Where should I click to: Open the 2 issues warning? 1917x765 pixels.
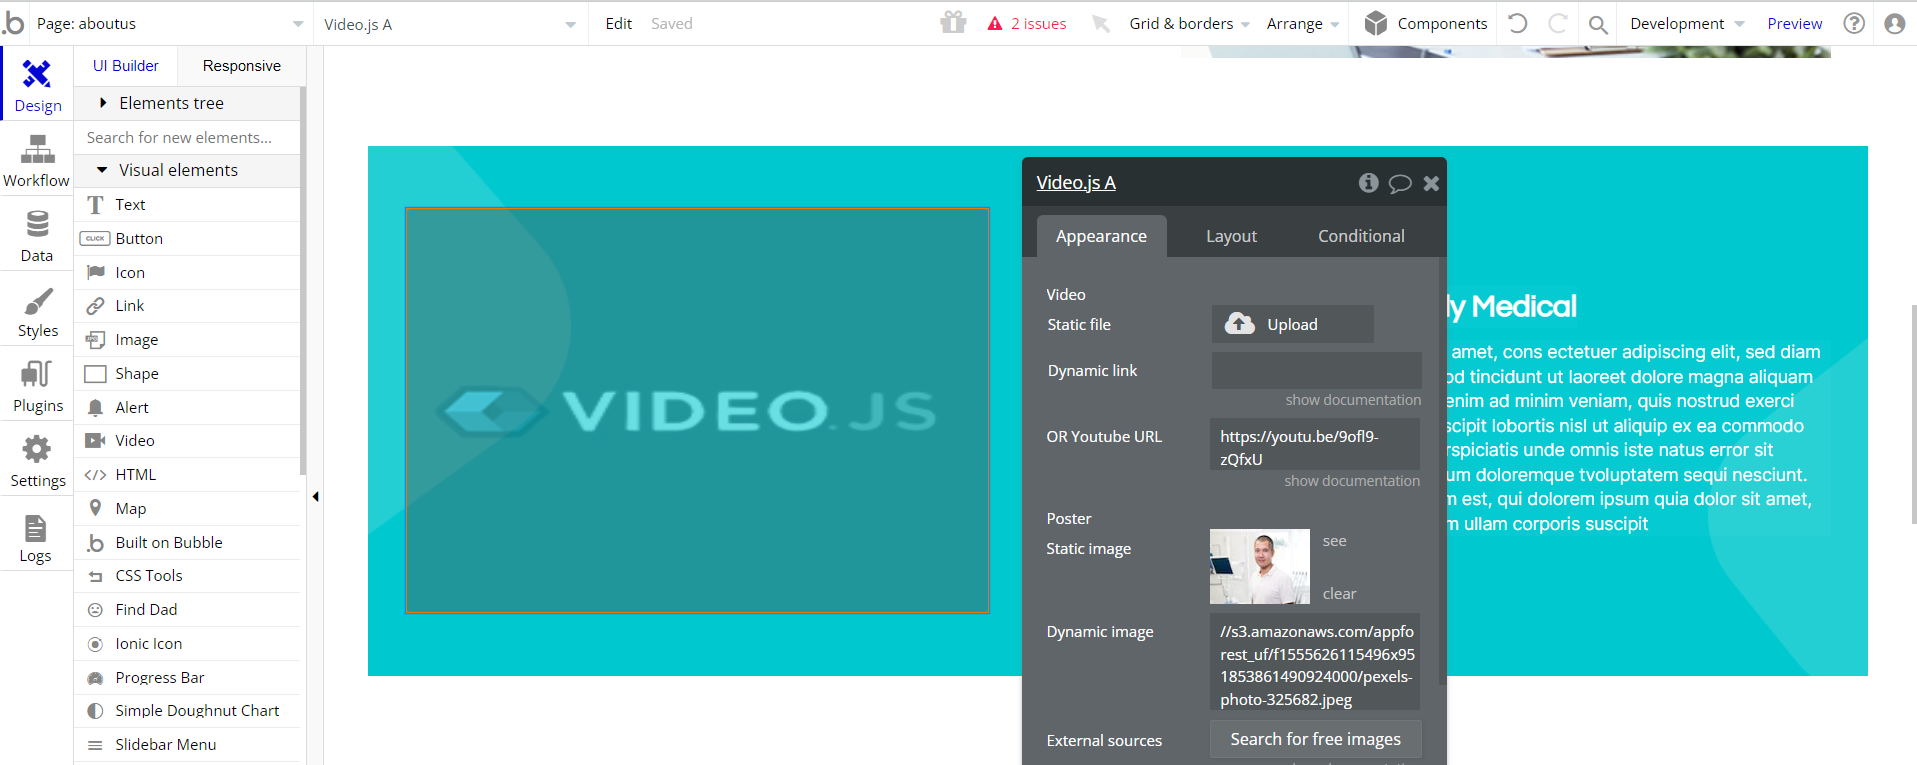1027,24
